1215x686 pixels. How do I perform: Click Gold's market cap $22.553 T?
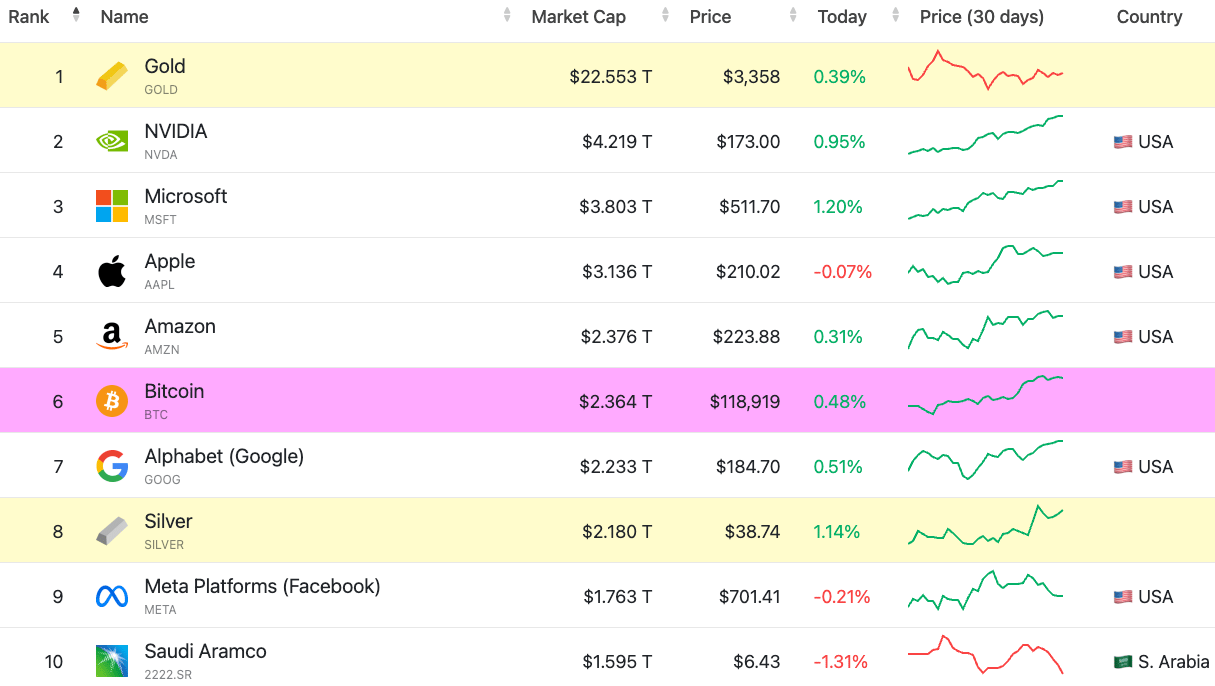pyautogui.click(x=610, y=77)
